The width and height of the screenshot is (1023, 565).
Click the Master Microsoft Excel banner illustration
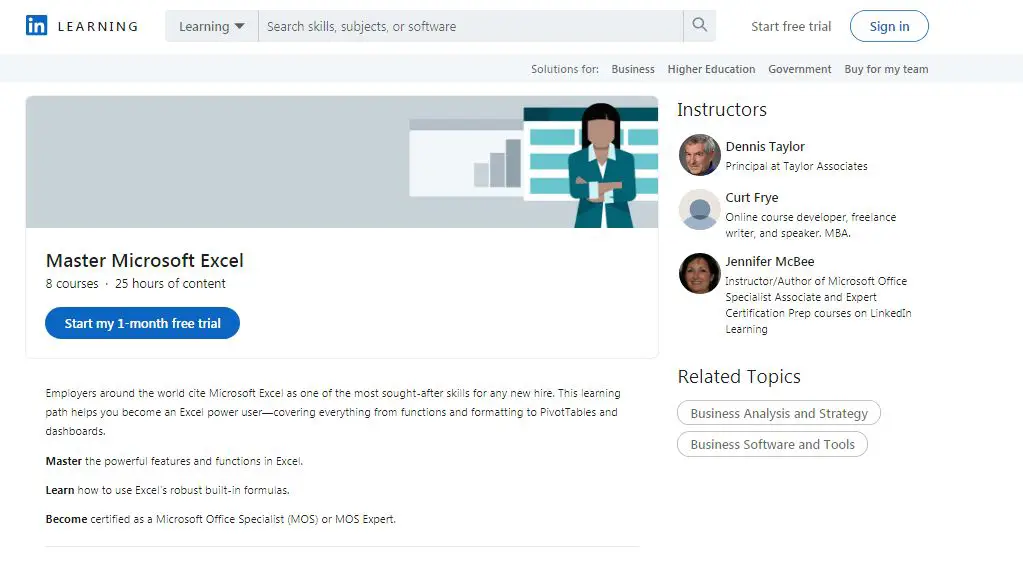342,162
